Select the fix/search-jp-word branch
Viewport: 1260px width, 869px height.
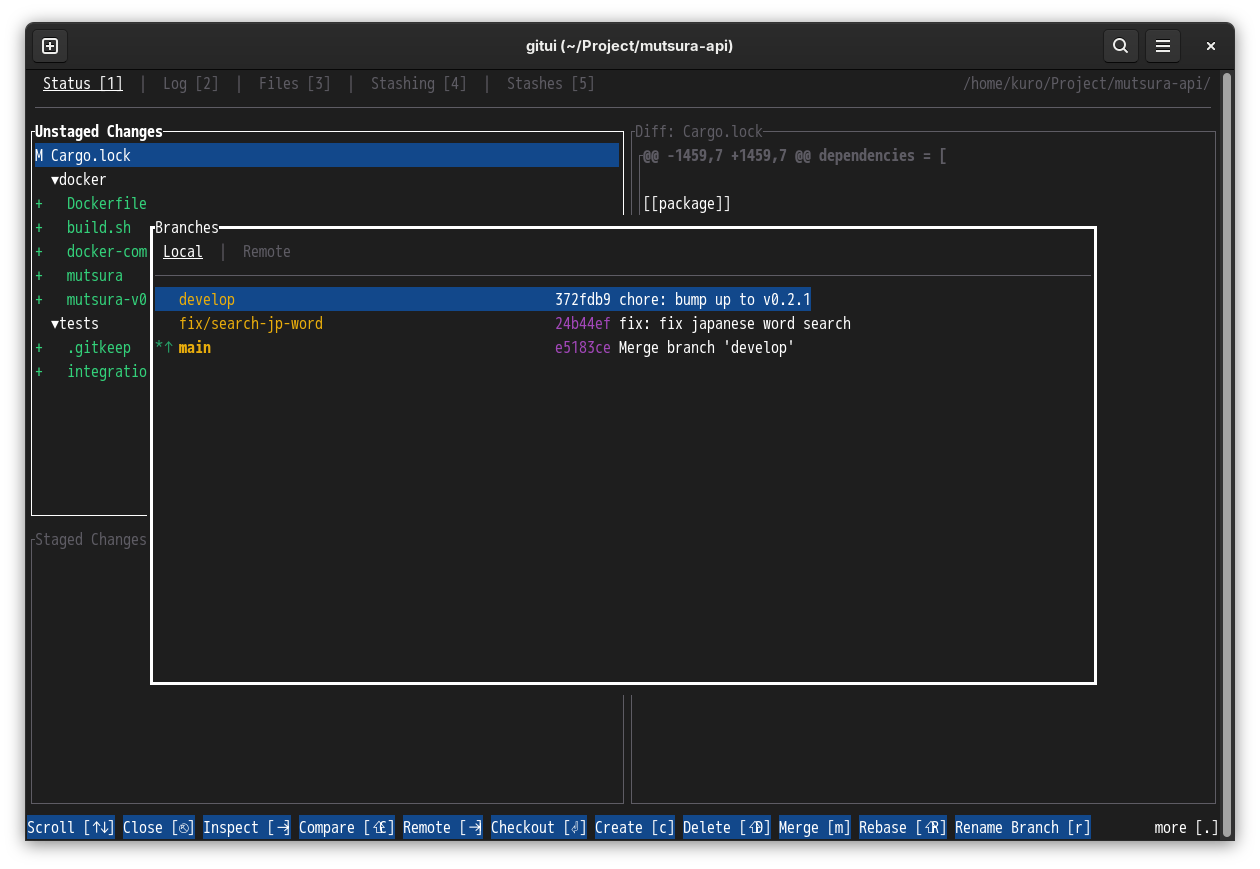(251, 324)
